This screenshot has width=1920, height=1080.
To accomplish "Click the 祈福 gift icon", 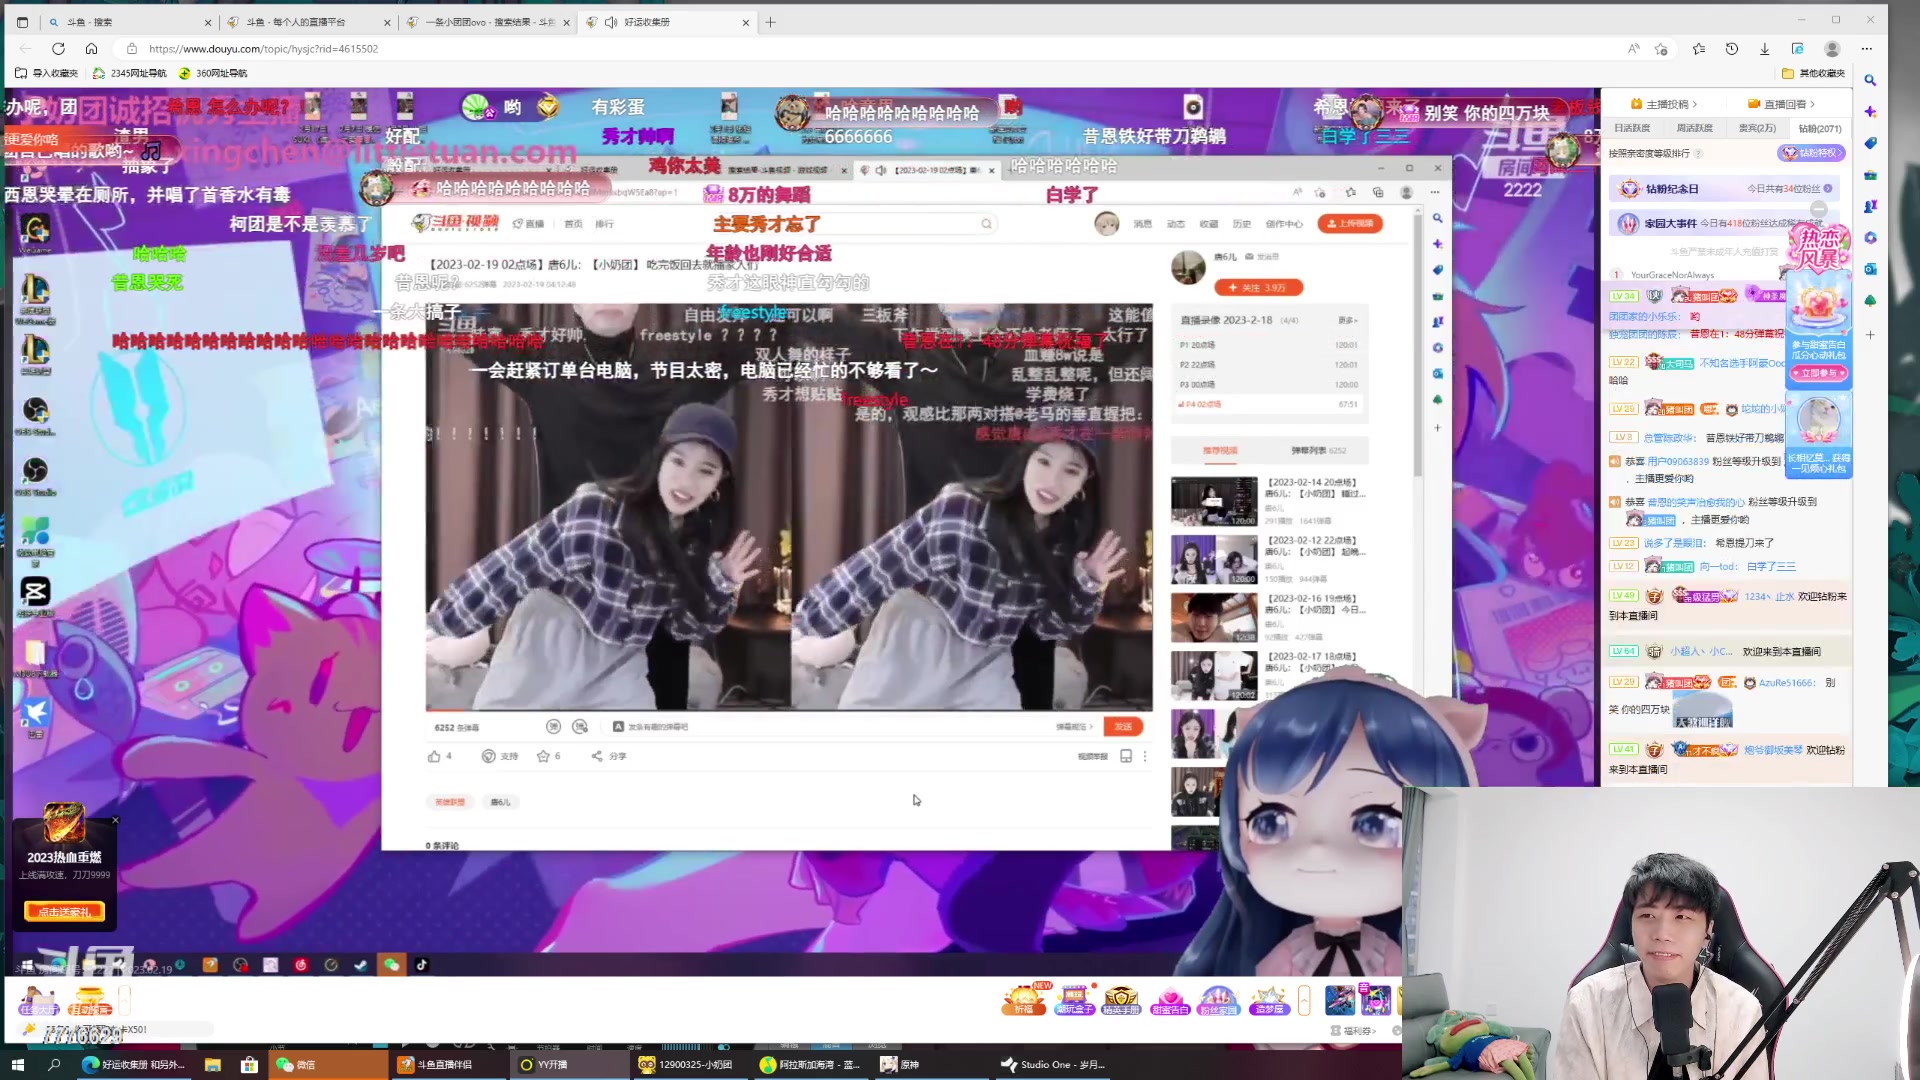I will tap(1023, 999).
